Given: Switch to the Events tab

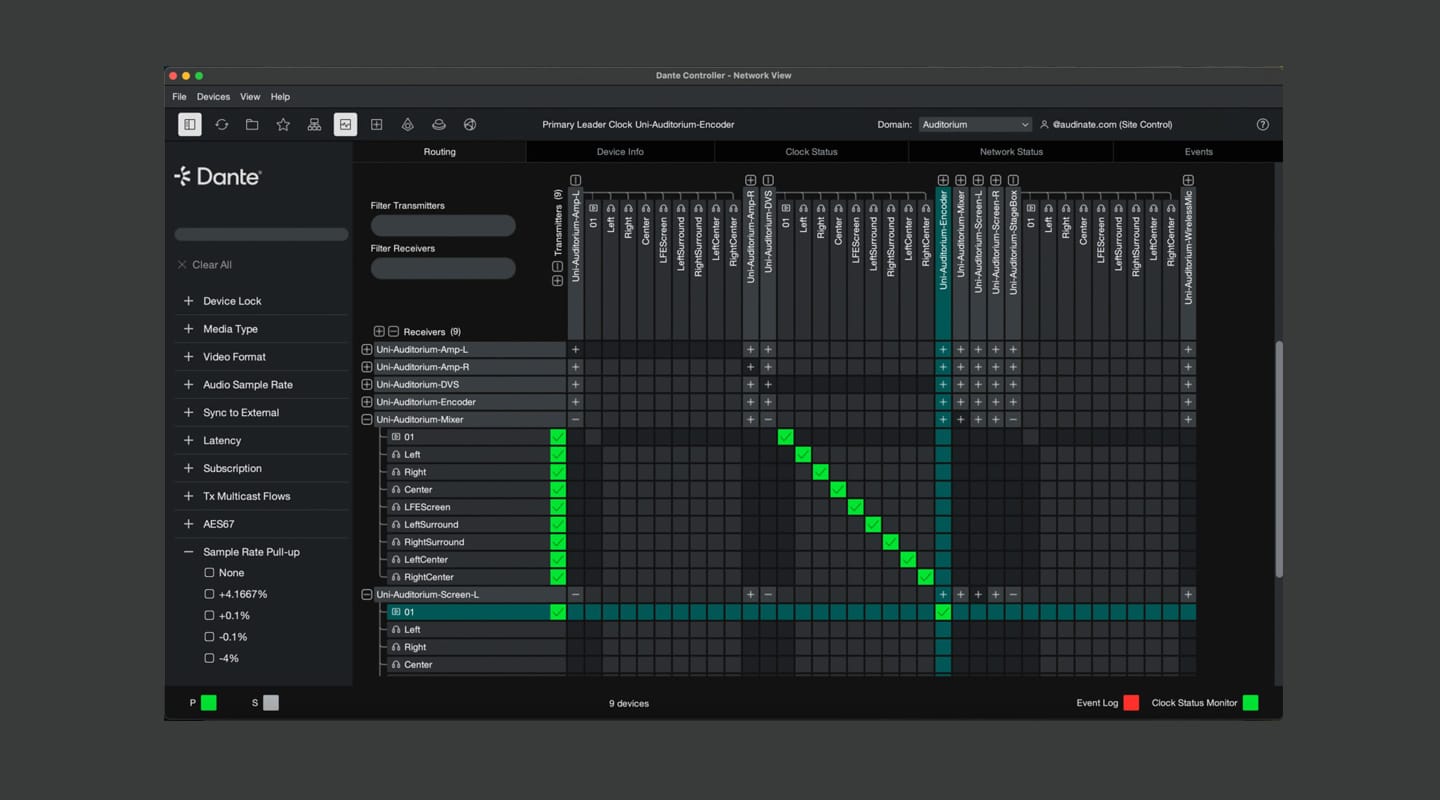Looking at the screenshot, I should pyautogui.click(x=1198, y=152).
